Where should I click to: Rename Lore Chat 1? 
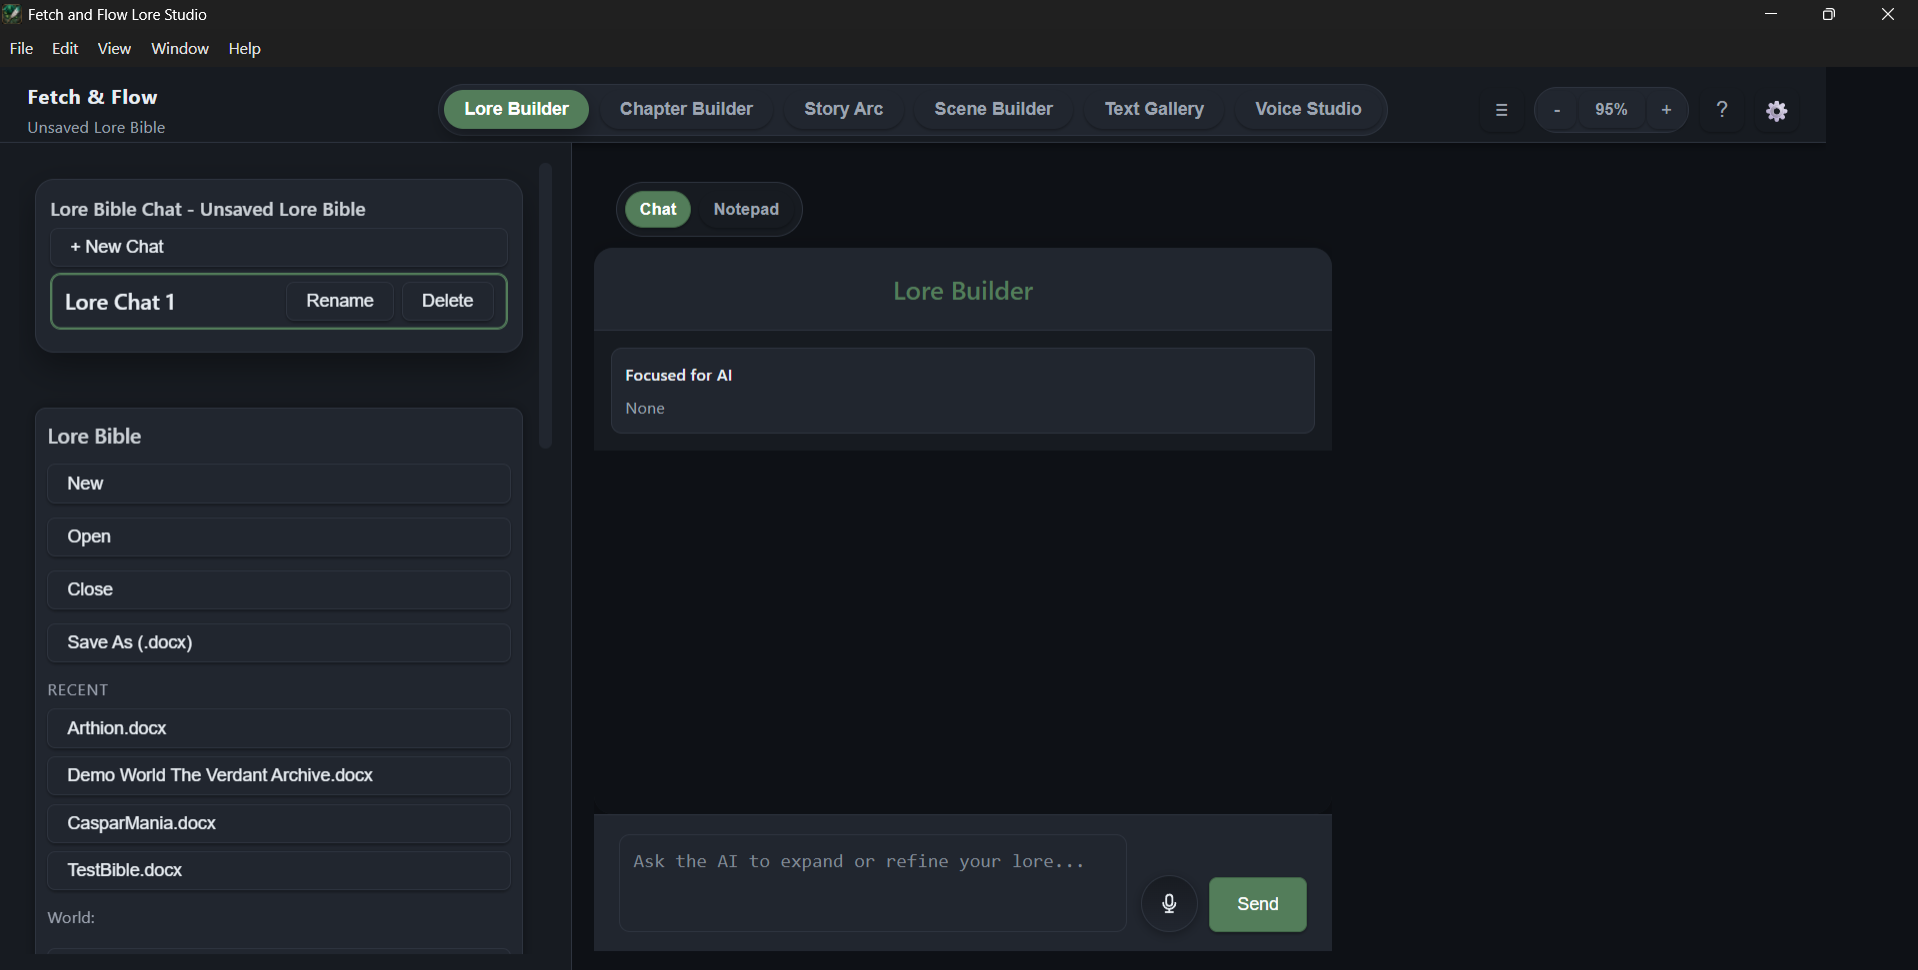[x=340, y=301]
